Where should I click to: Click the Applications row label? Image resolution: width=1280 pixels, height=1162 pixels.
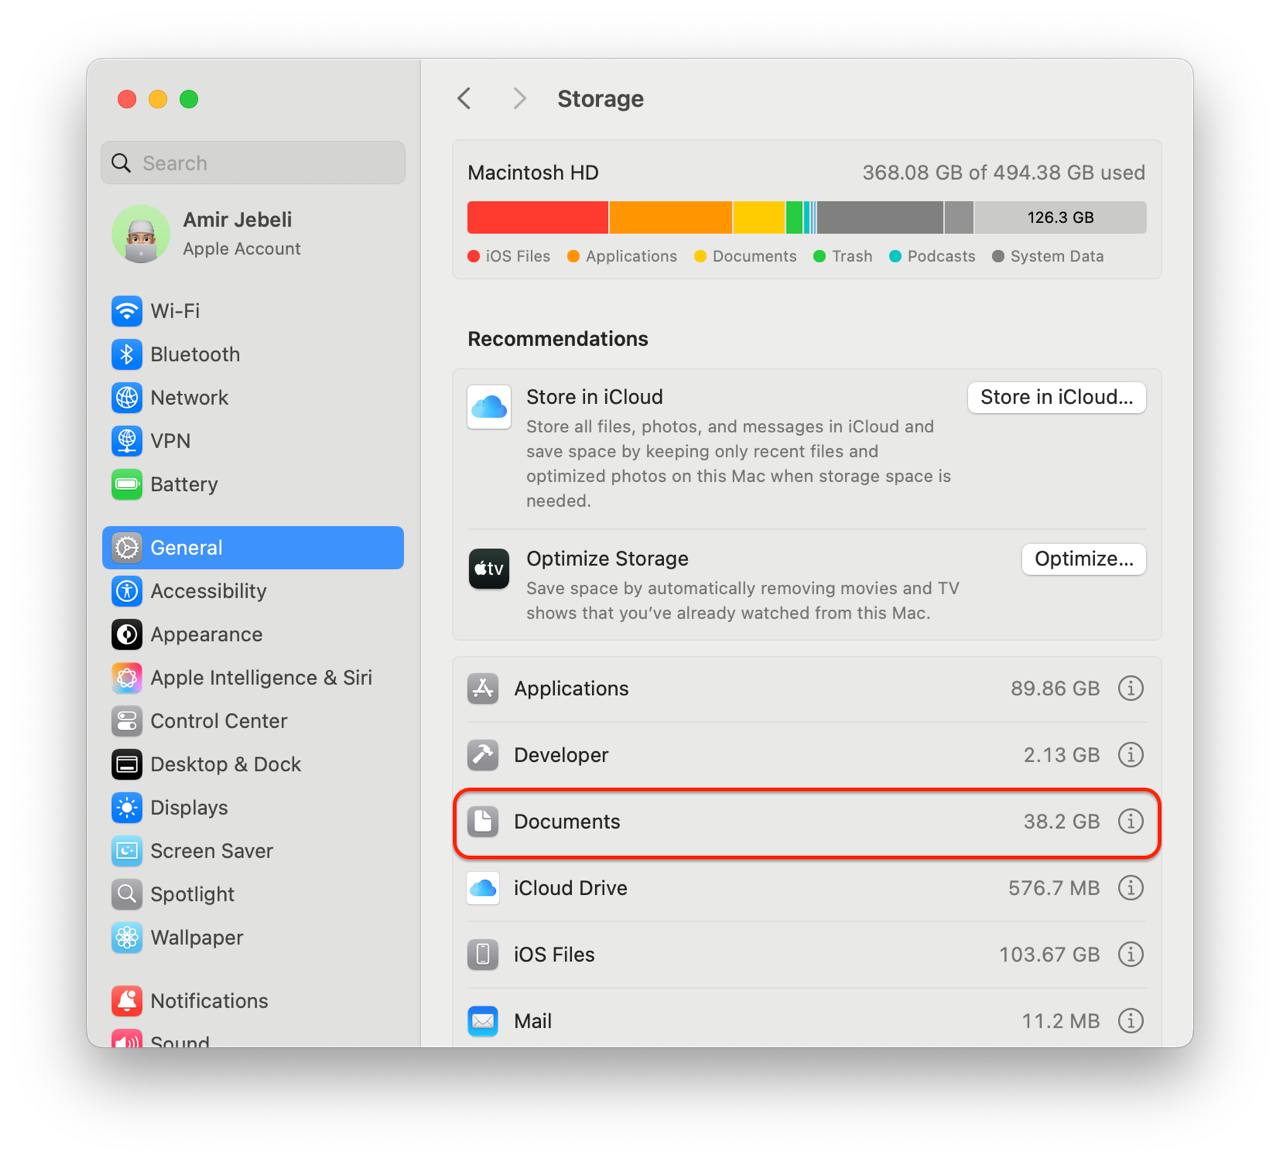(x=571, y=688)
